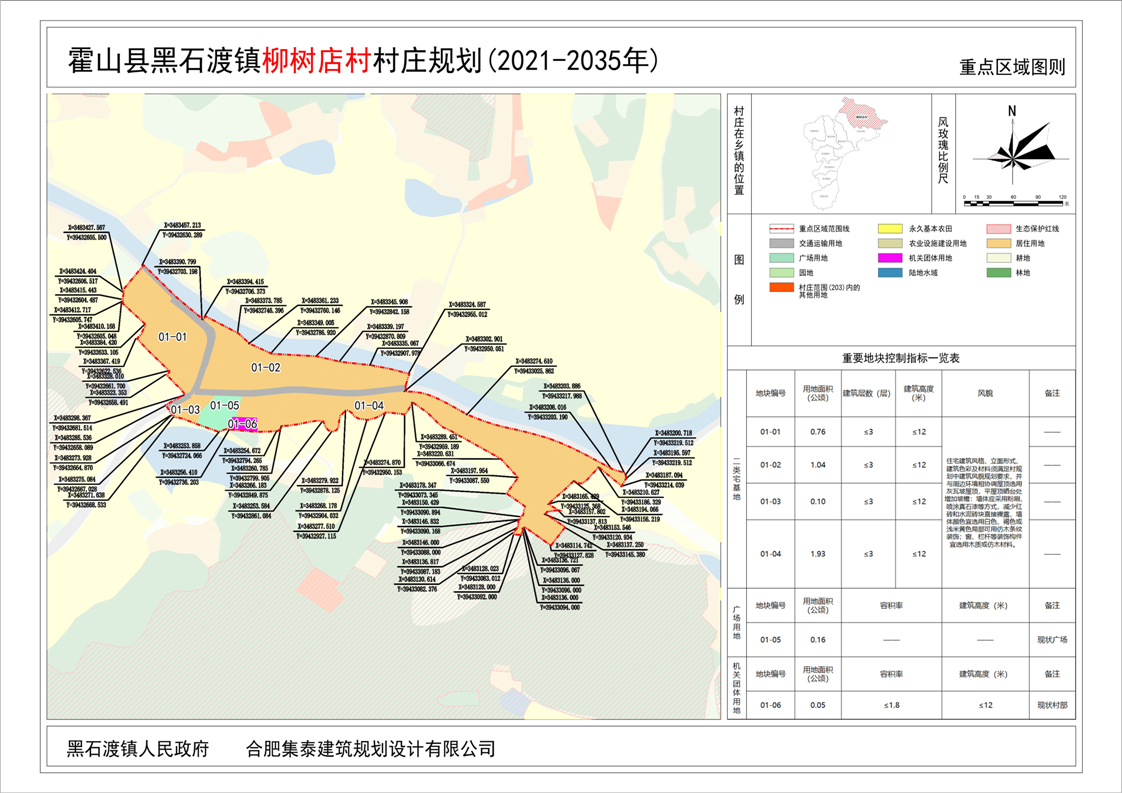Viewport: 1122px width, 793px height.
Task: Select the yellow 永久基本农田 legend swatch
Action: pyautogui.click(x=889, y=229)
